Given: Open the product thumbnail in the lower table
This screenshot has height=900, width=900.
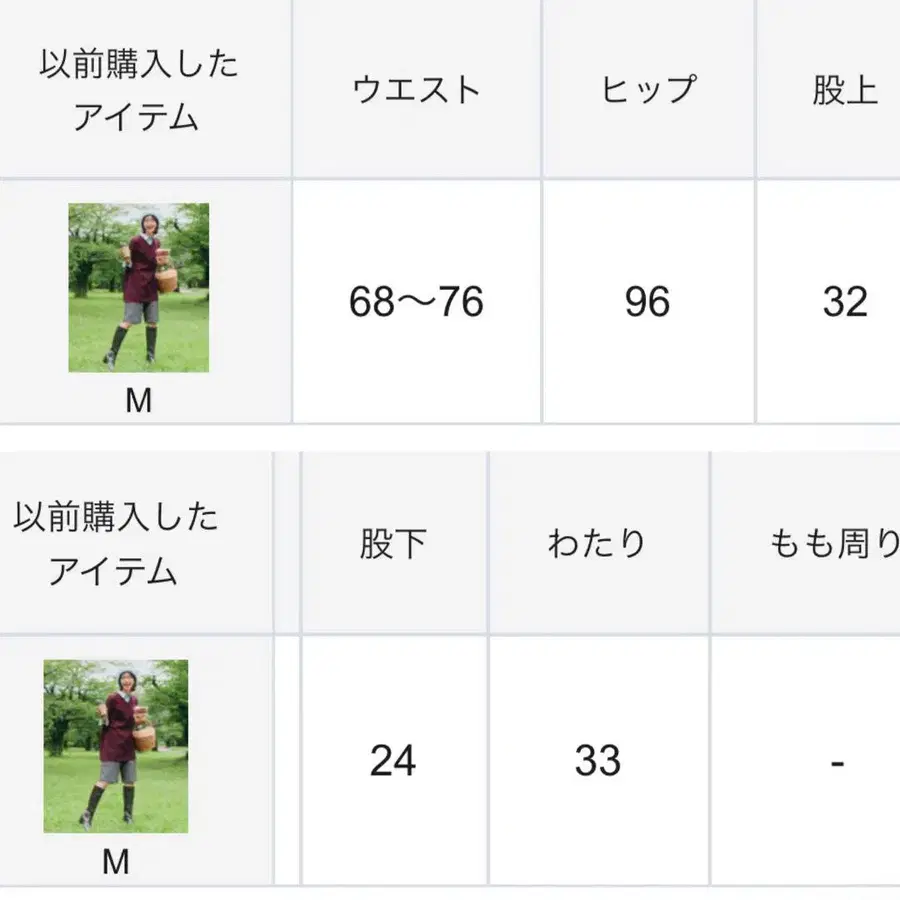Looking at the screenshot, I should 116,745.
